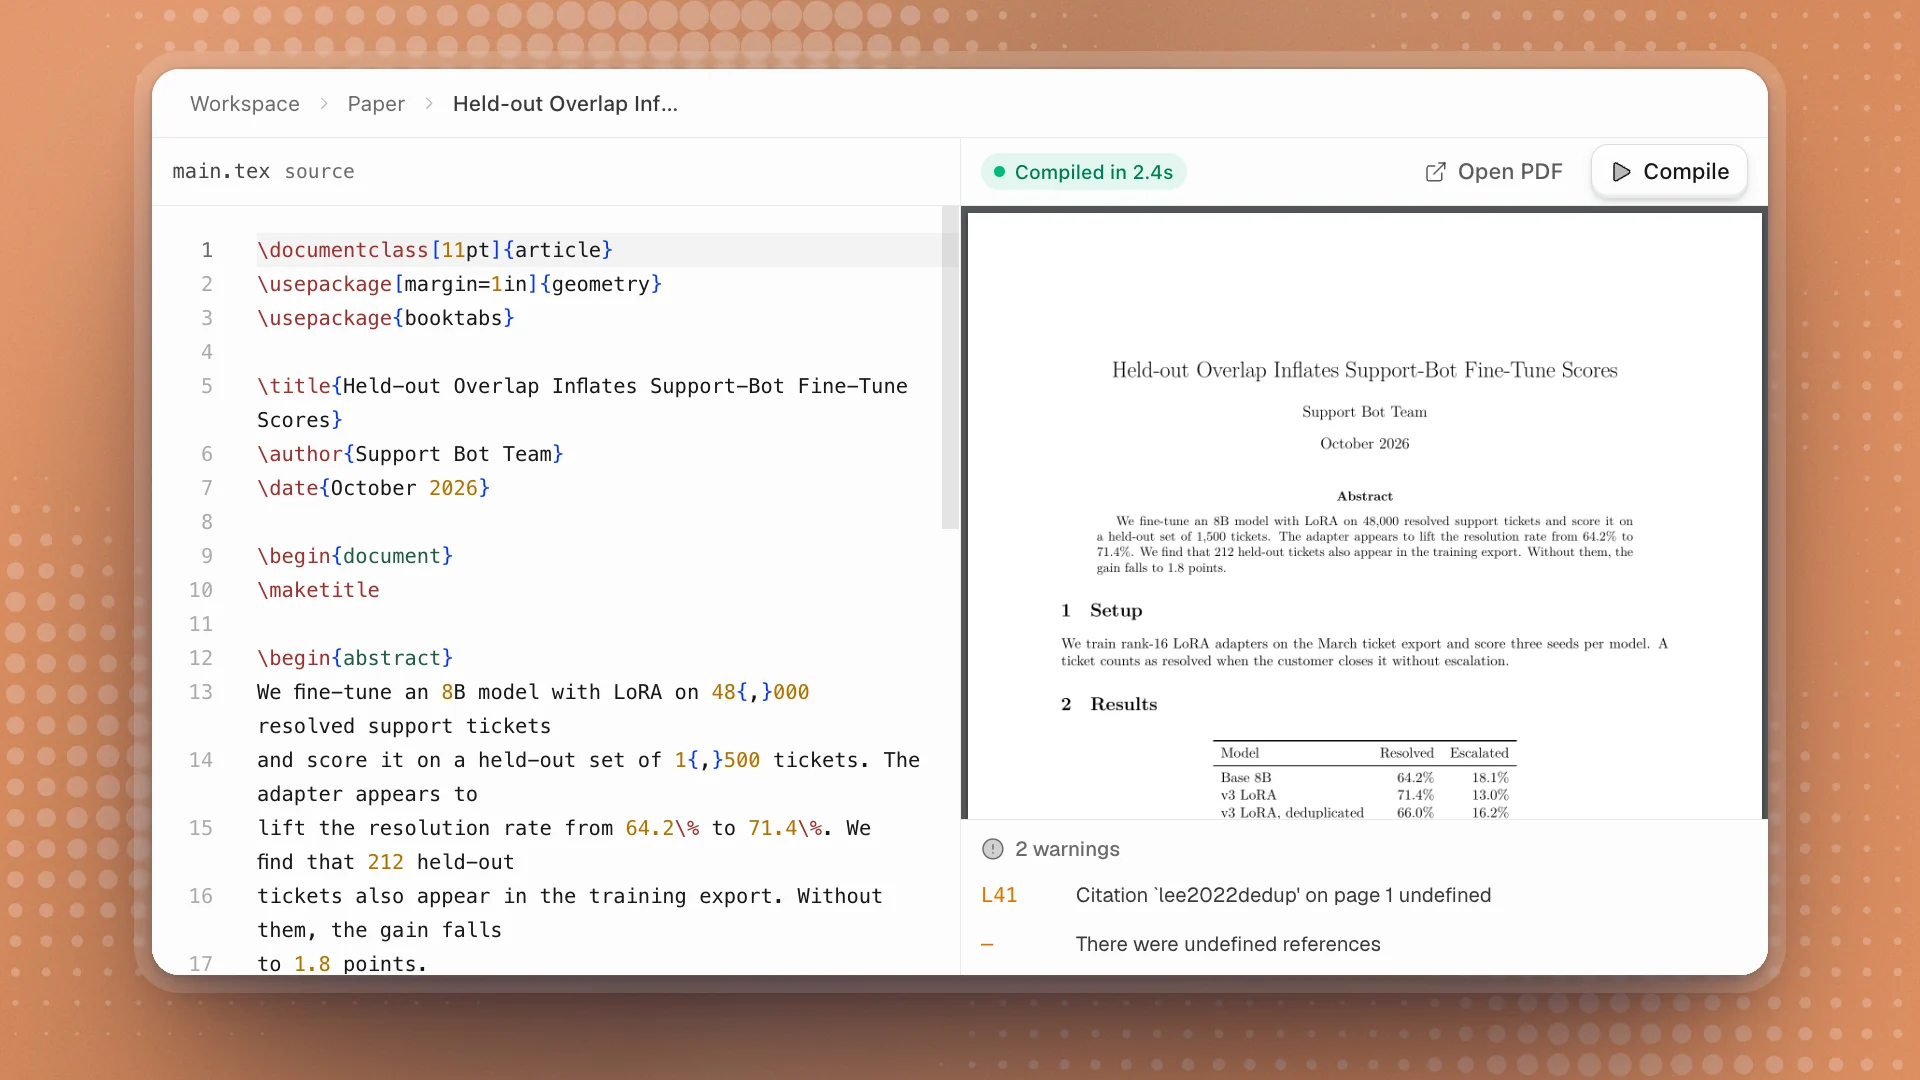The height and width of the screenshot is (1080, 1920).
Task: Click the 2 warnings header
Action: click(1067, 849)
